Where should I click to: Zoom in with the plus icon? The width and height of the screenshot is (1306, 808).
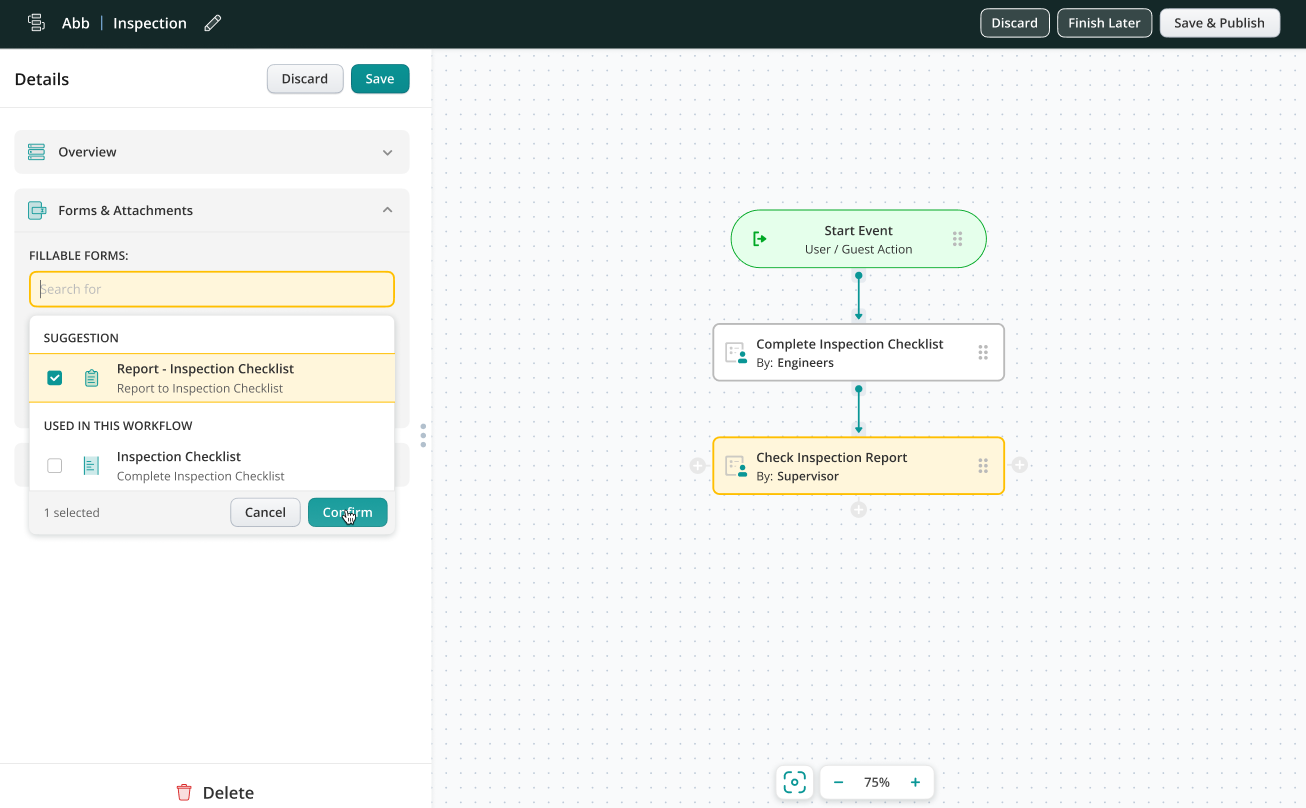915,782
